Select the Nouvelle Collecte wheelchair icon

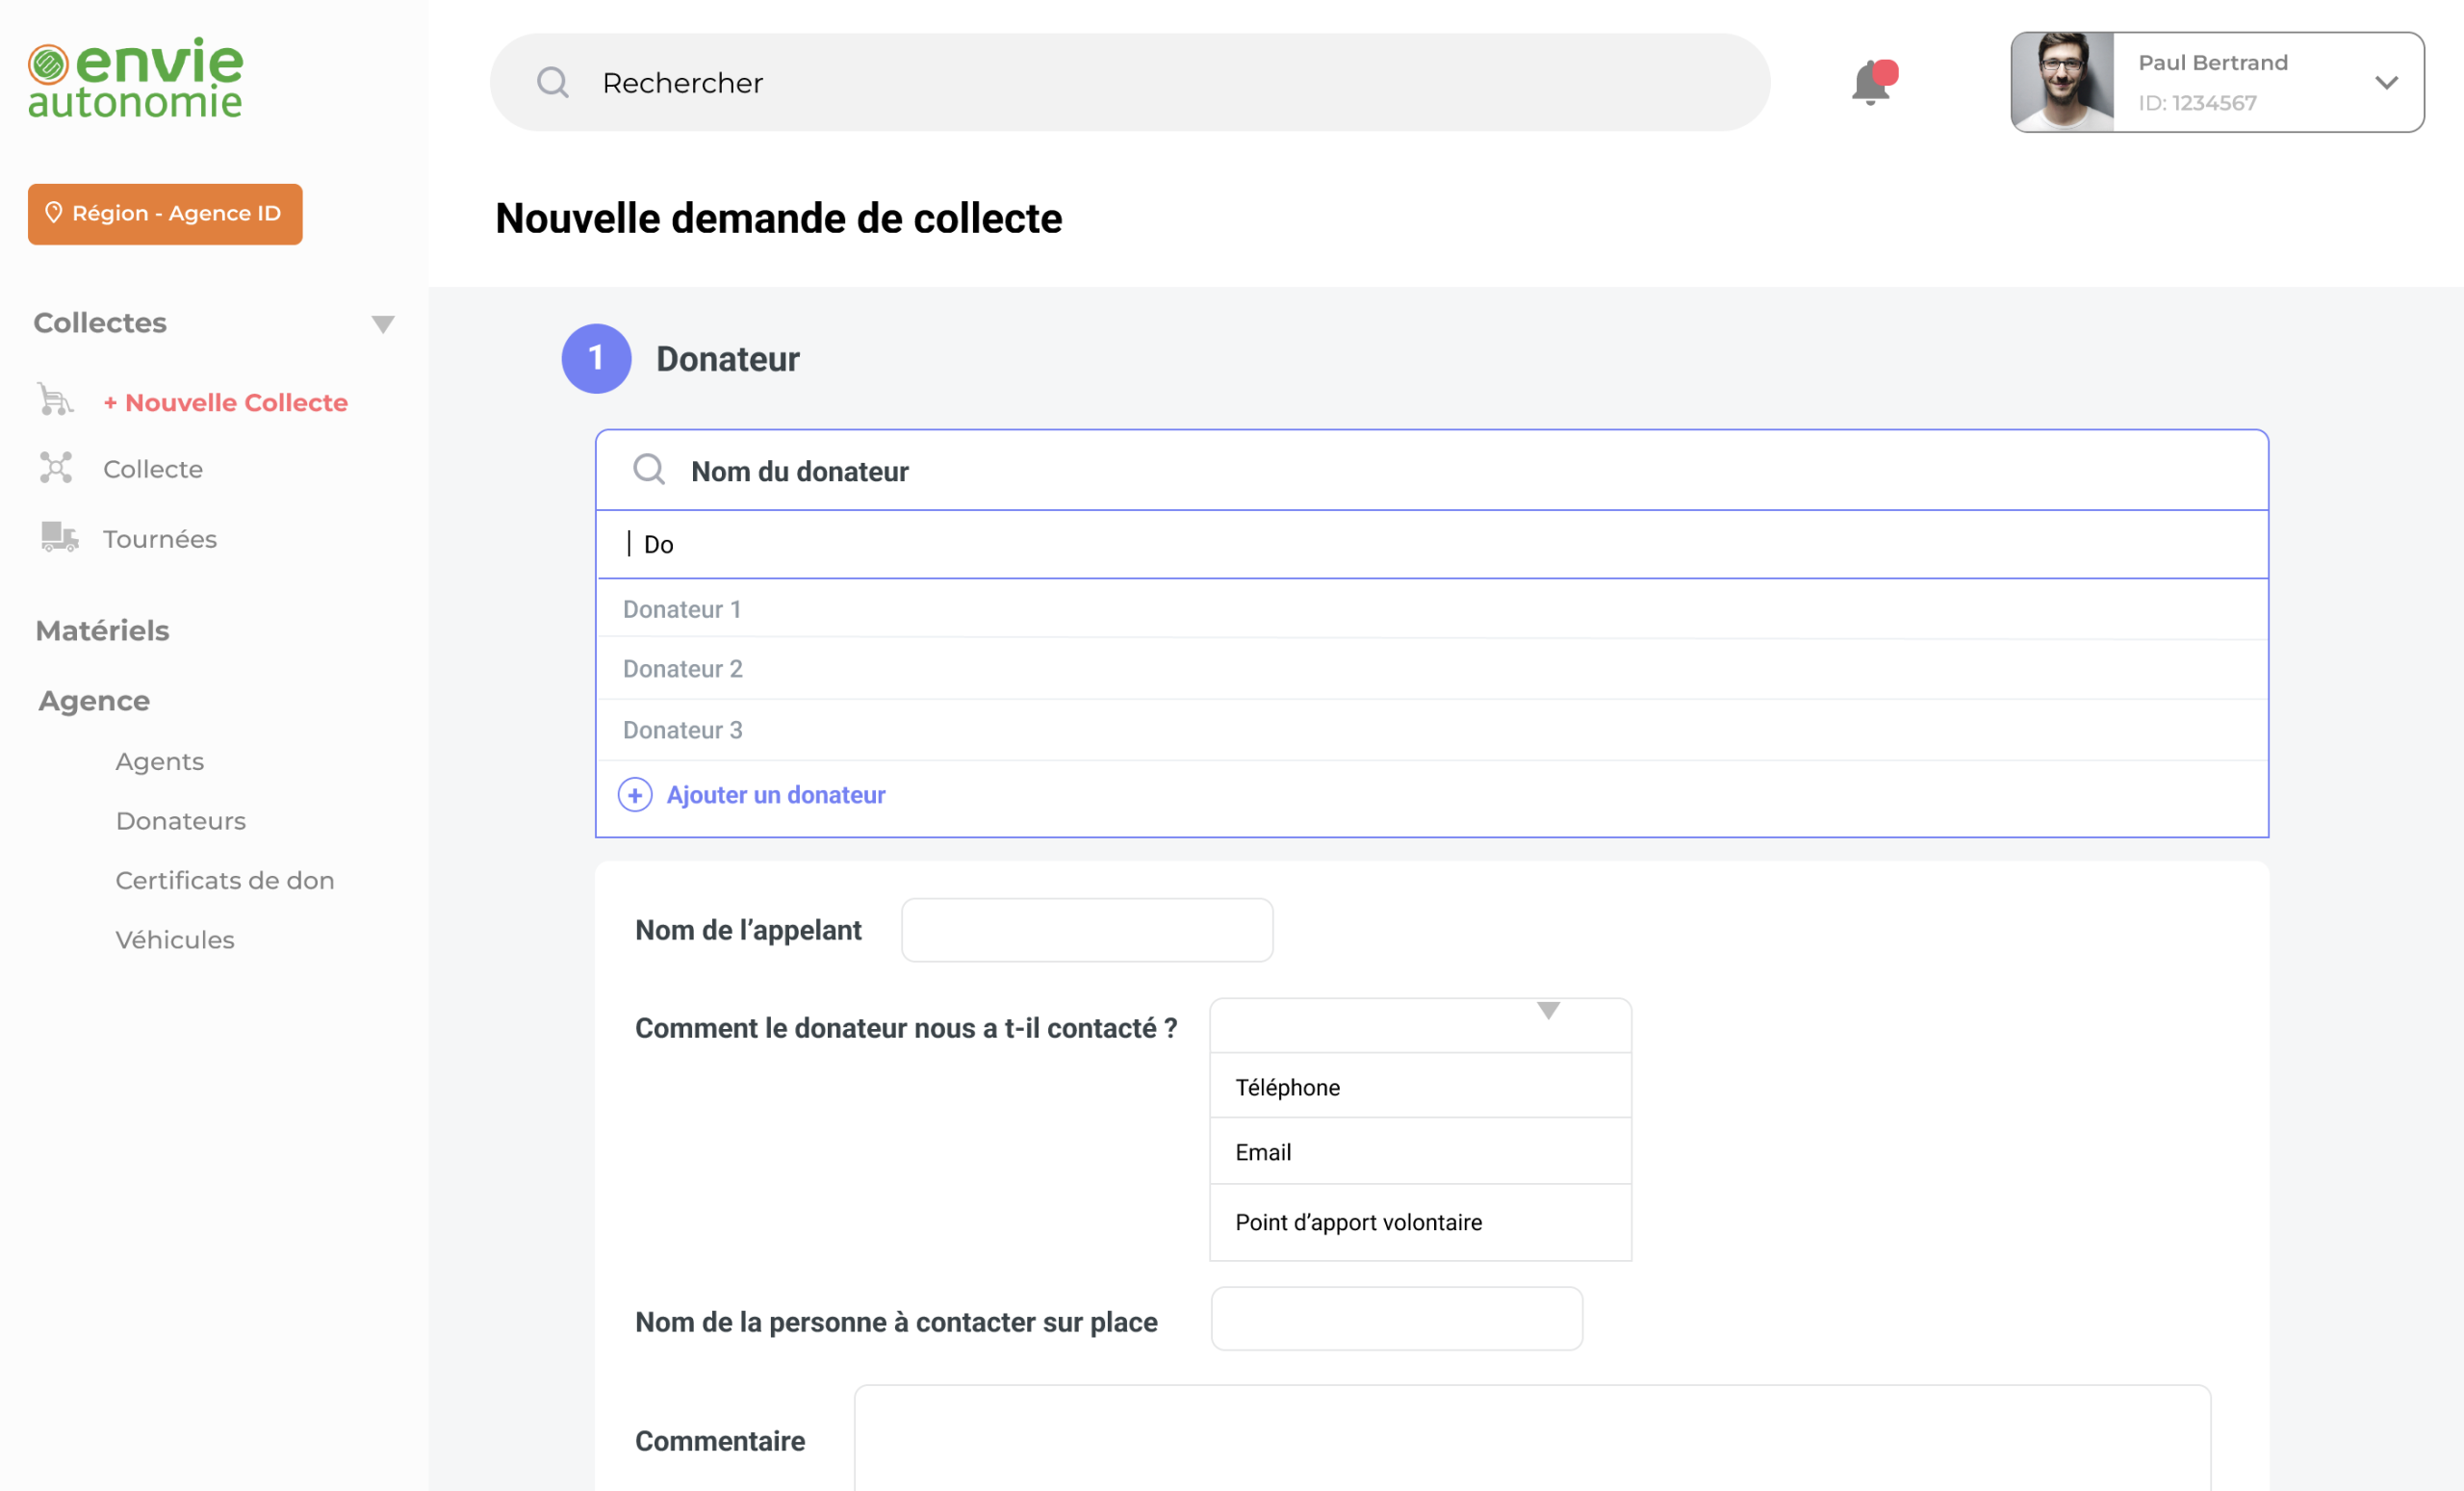coord(55,400)
